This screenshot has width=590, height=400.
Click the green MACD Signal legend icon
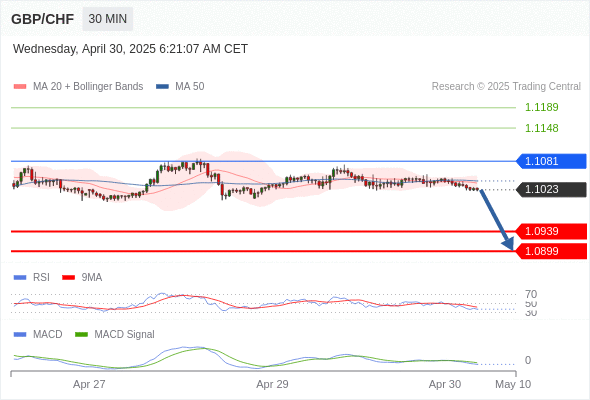point(81,335)
